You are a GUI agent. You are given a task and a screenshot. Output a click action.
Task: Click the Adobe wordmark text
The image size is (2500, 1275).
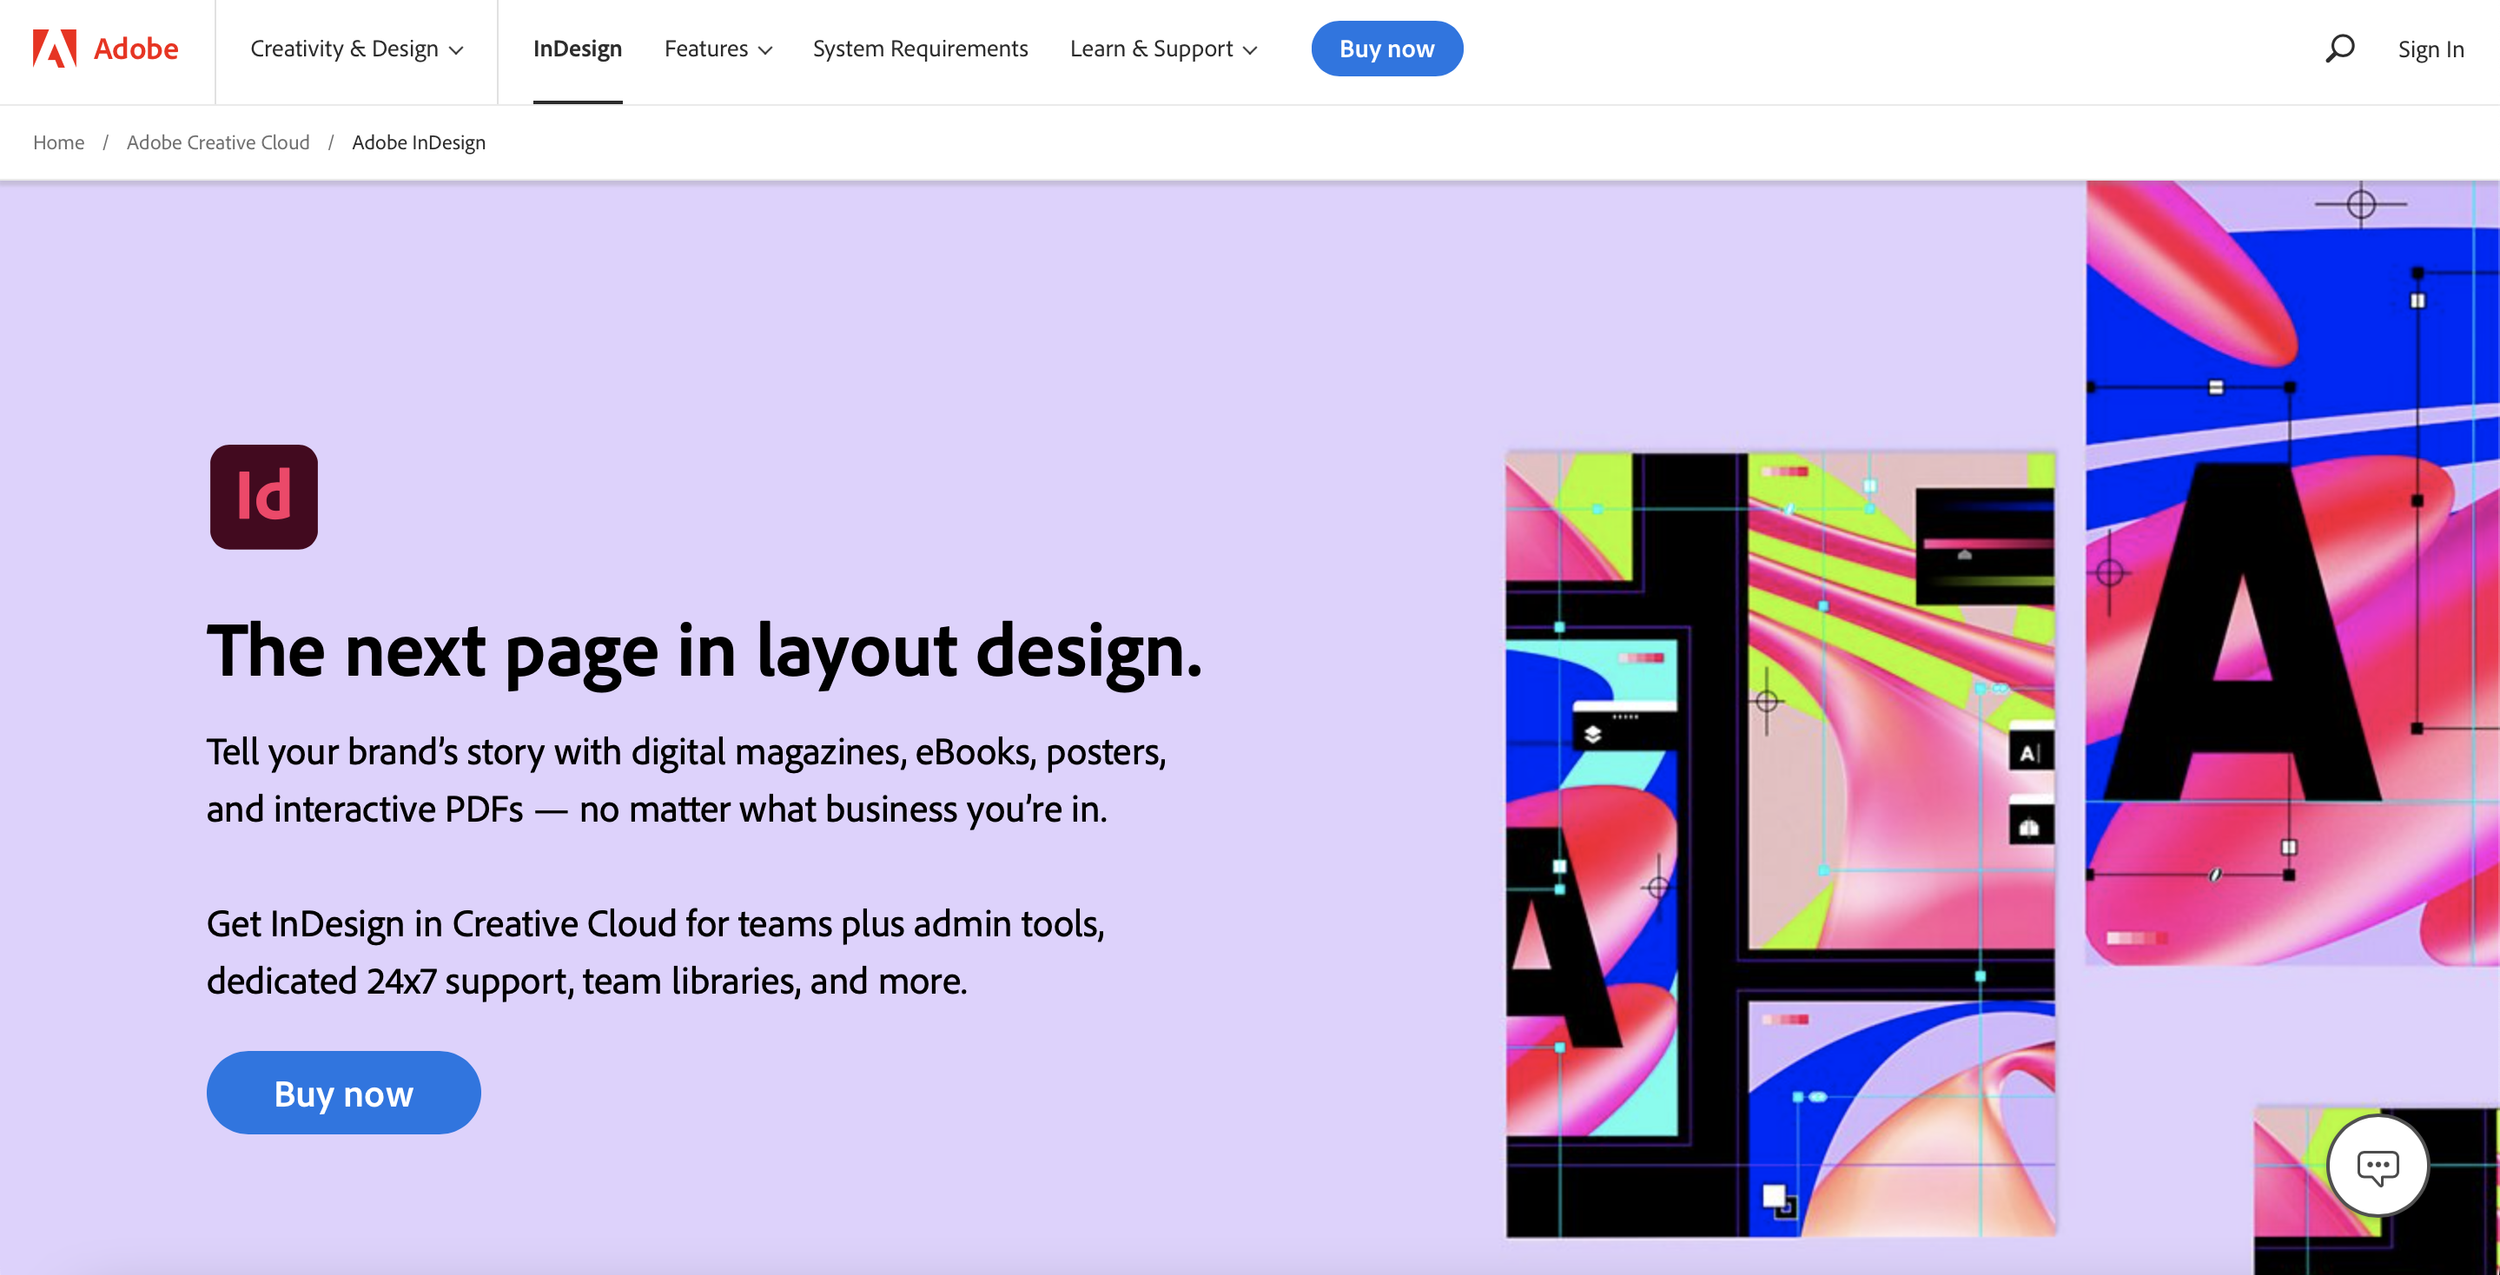pos(136,48)
